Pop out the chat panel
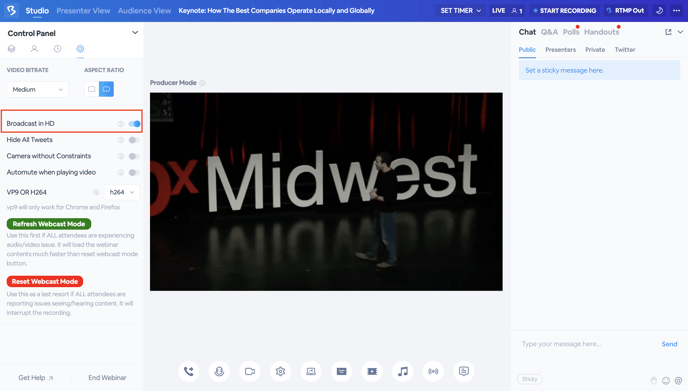Screen dimensions: 688x391 [x=668, y=32]
